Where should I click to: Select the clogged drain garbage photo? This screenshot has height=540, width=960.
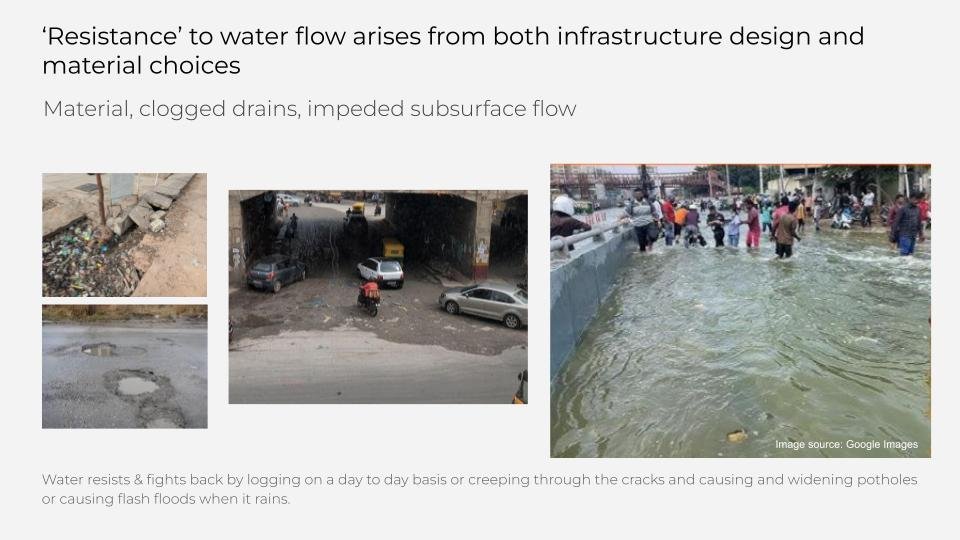[x=124, y=234]
